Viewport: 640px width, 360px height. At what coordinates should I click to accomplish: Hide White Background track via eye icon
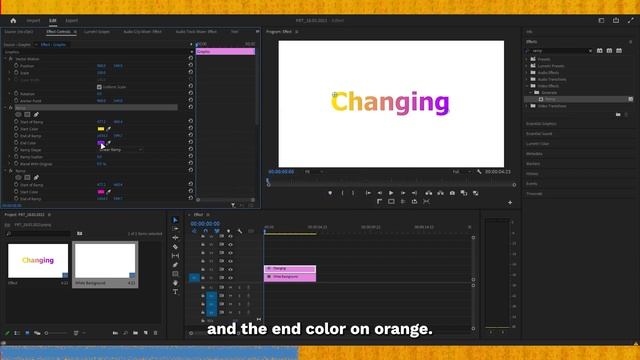pyautogui.click(x=231, y=278)
